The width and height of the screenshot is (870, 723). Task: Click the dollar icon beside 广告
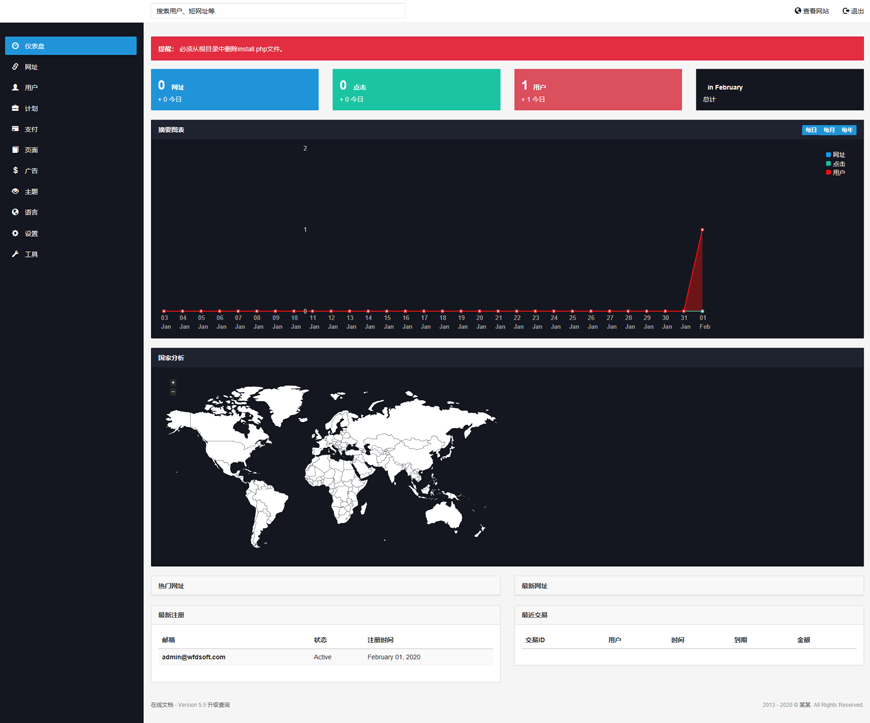point(15,171)
